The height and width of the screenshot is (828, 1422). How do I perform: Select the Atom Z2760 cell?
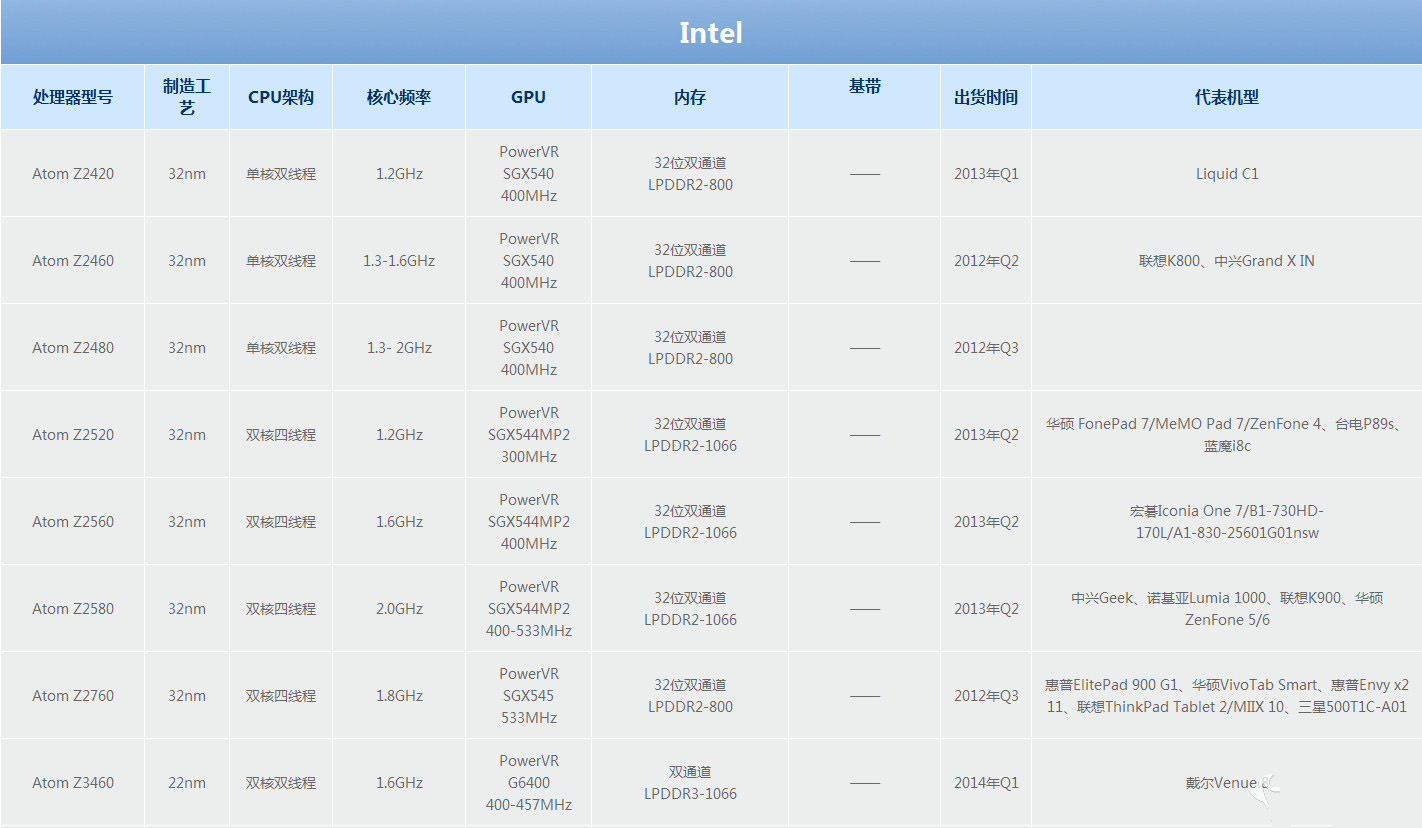click(x=73, y=696)
